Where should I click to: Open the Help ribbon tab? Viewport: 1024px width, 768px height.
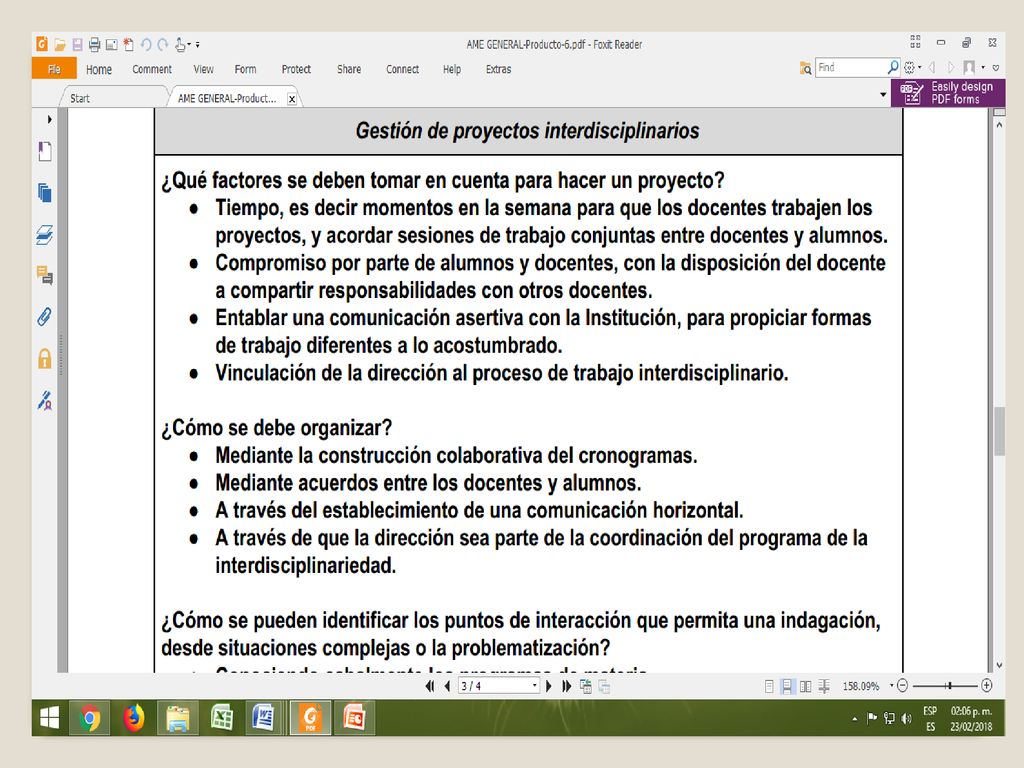click(x=451, y=69)
